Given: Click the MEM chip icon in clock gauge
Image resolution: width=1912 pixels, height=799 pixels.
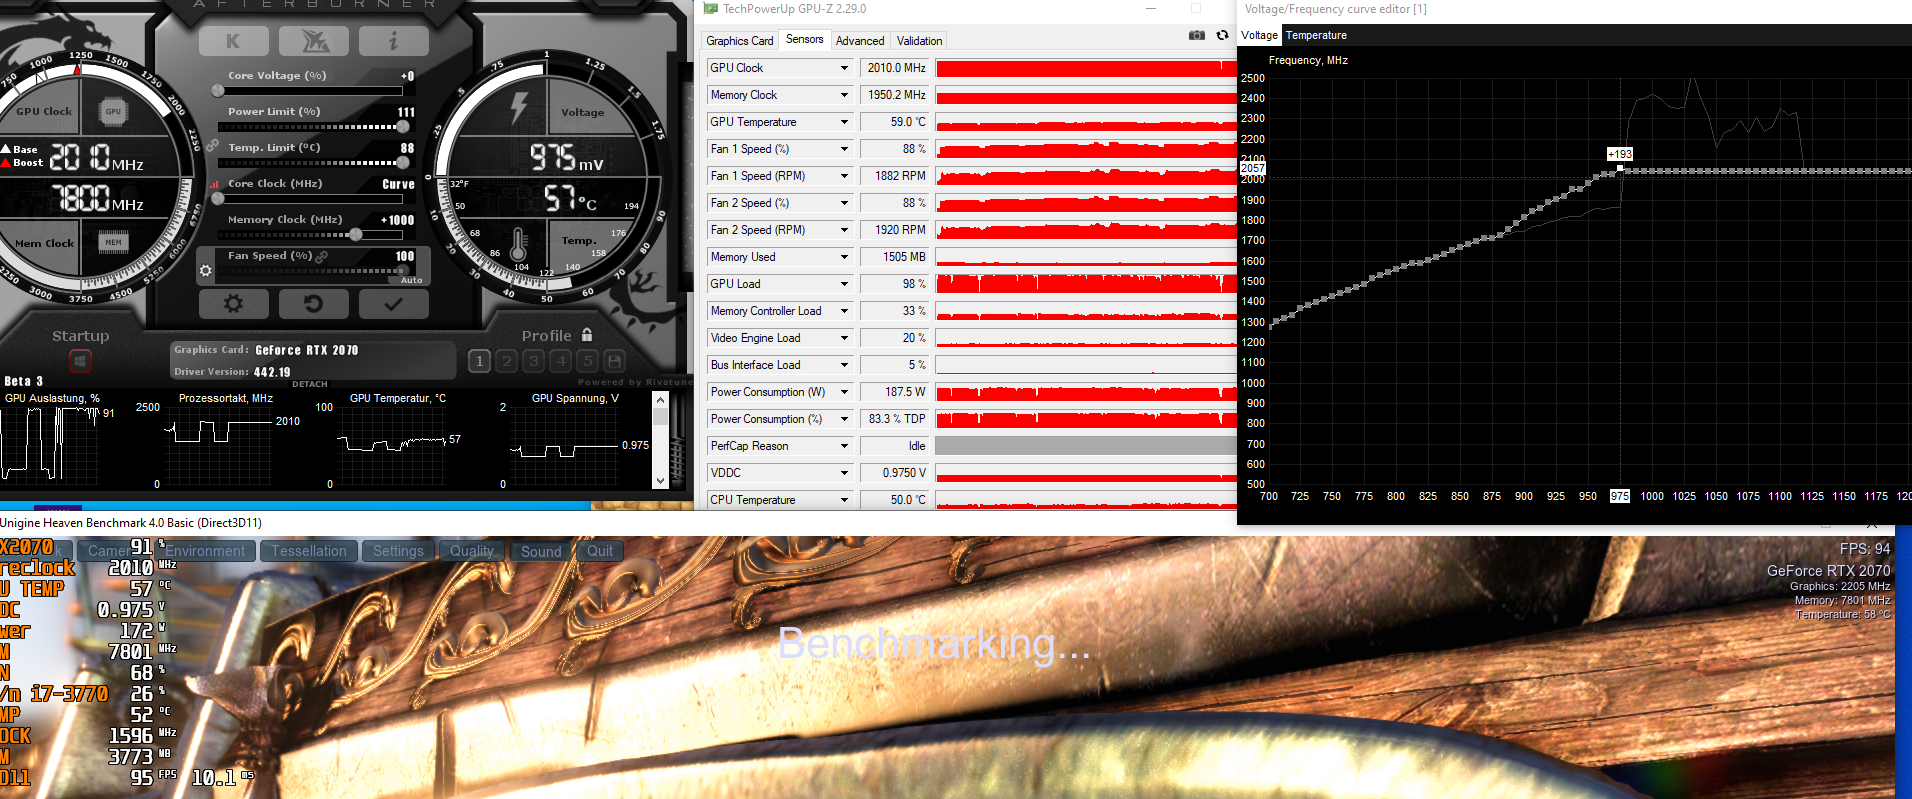Looking at the screenshot, I should [x=113, y=242].
